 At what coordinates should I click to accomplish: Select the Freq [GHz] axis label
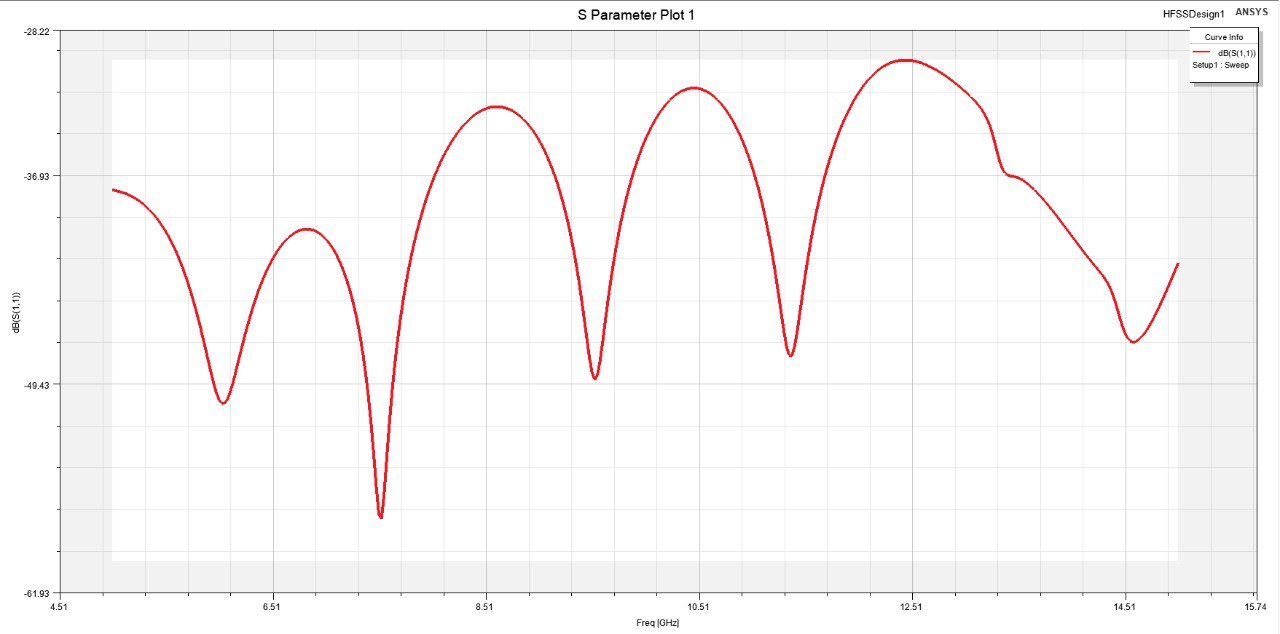point(657,623)
